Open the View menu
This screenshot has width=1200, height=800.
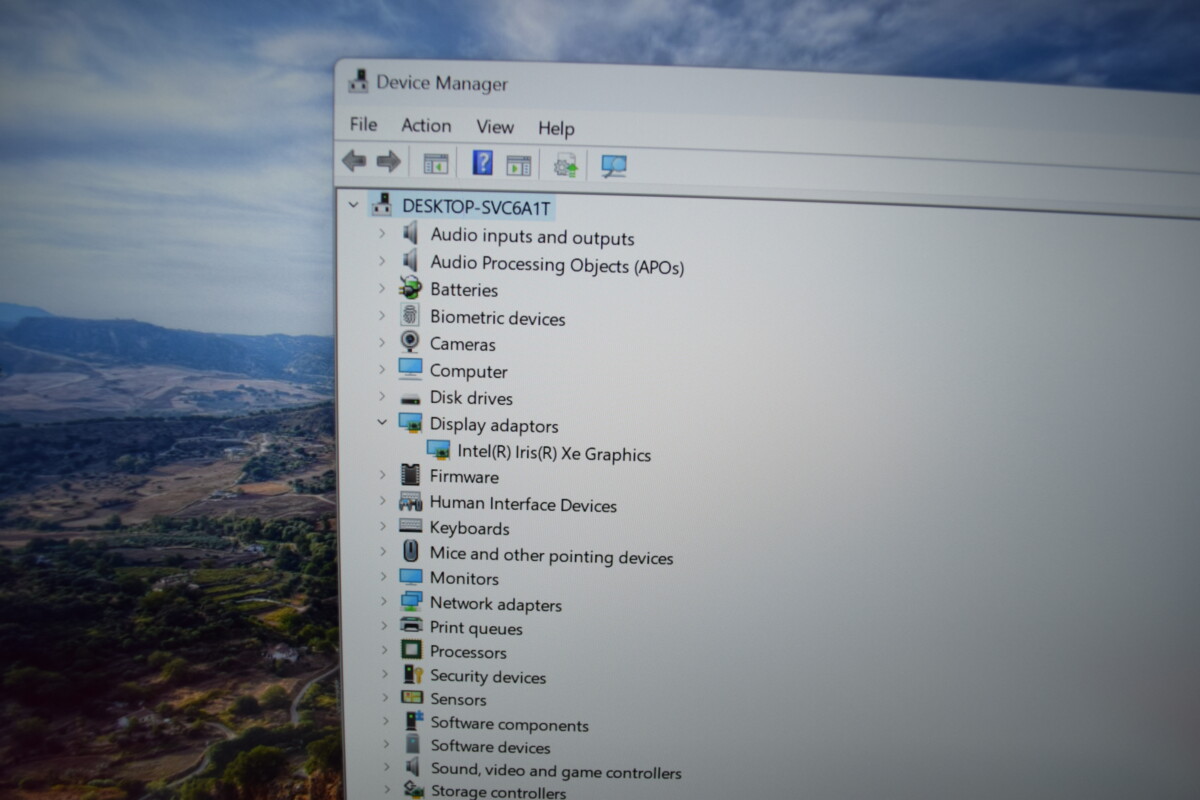tap(494, 127)
